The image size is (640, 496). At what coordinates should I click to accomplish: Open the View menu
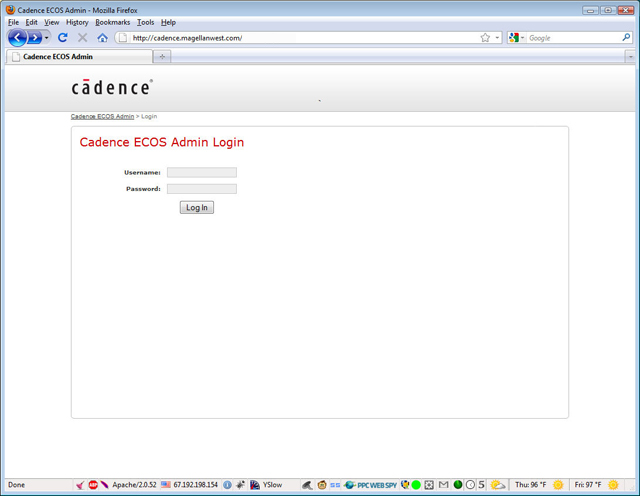(x=52, y=22)
